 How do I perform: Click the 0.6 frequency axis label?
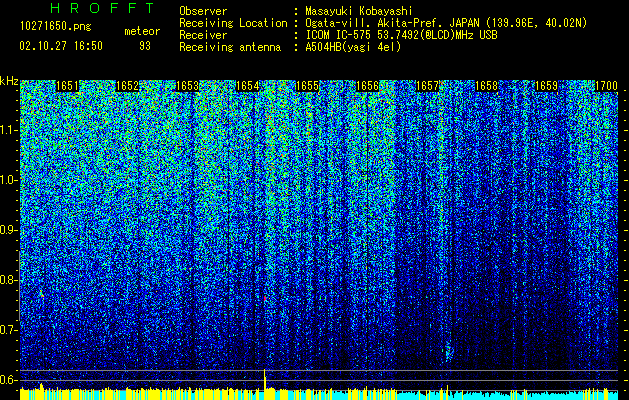(x=9, y=380)
